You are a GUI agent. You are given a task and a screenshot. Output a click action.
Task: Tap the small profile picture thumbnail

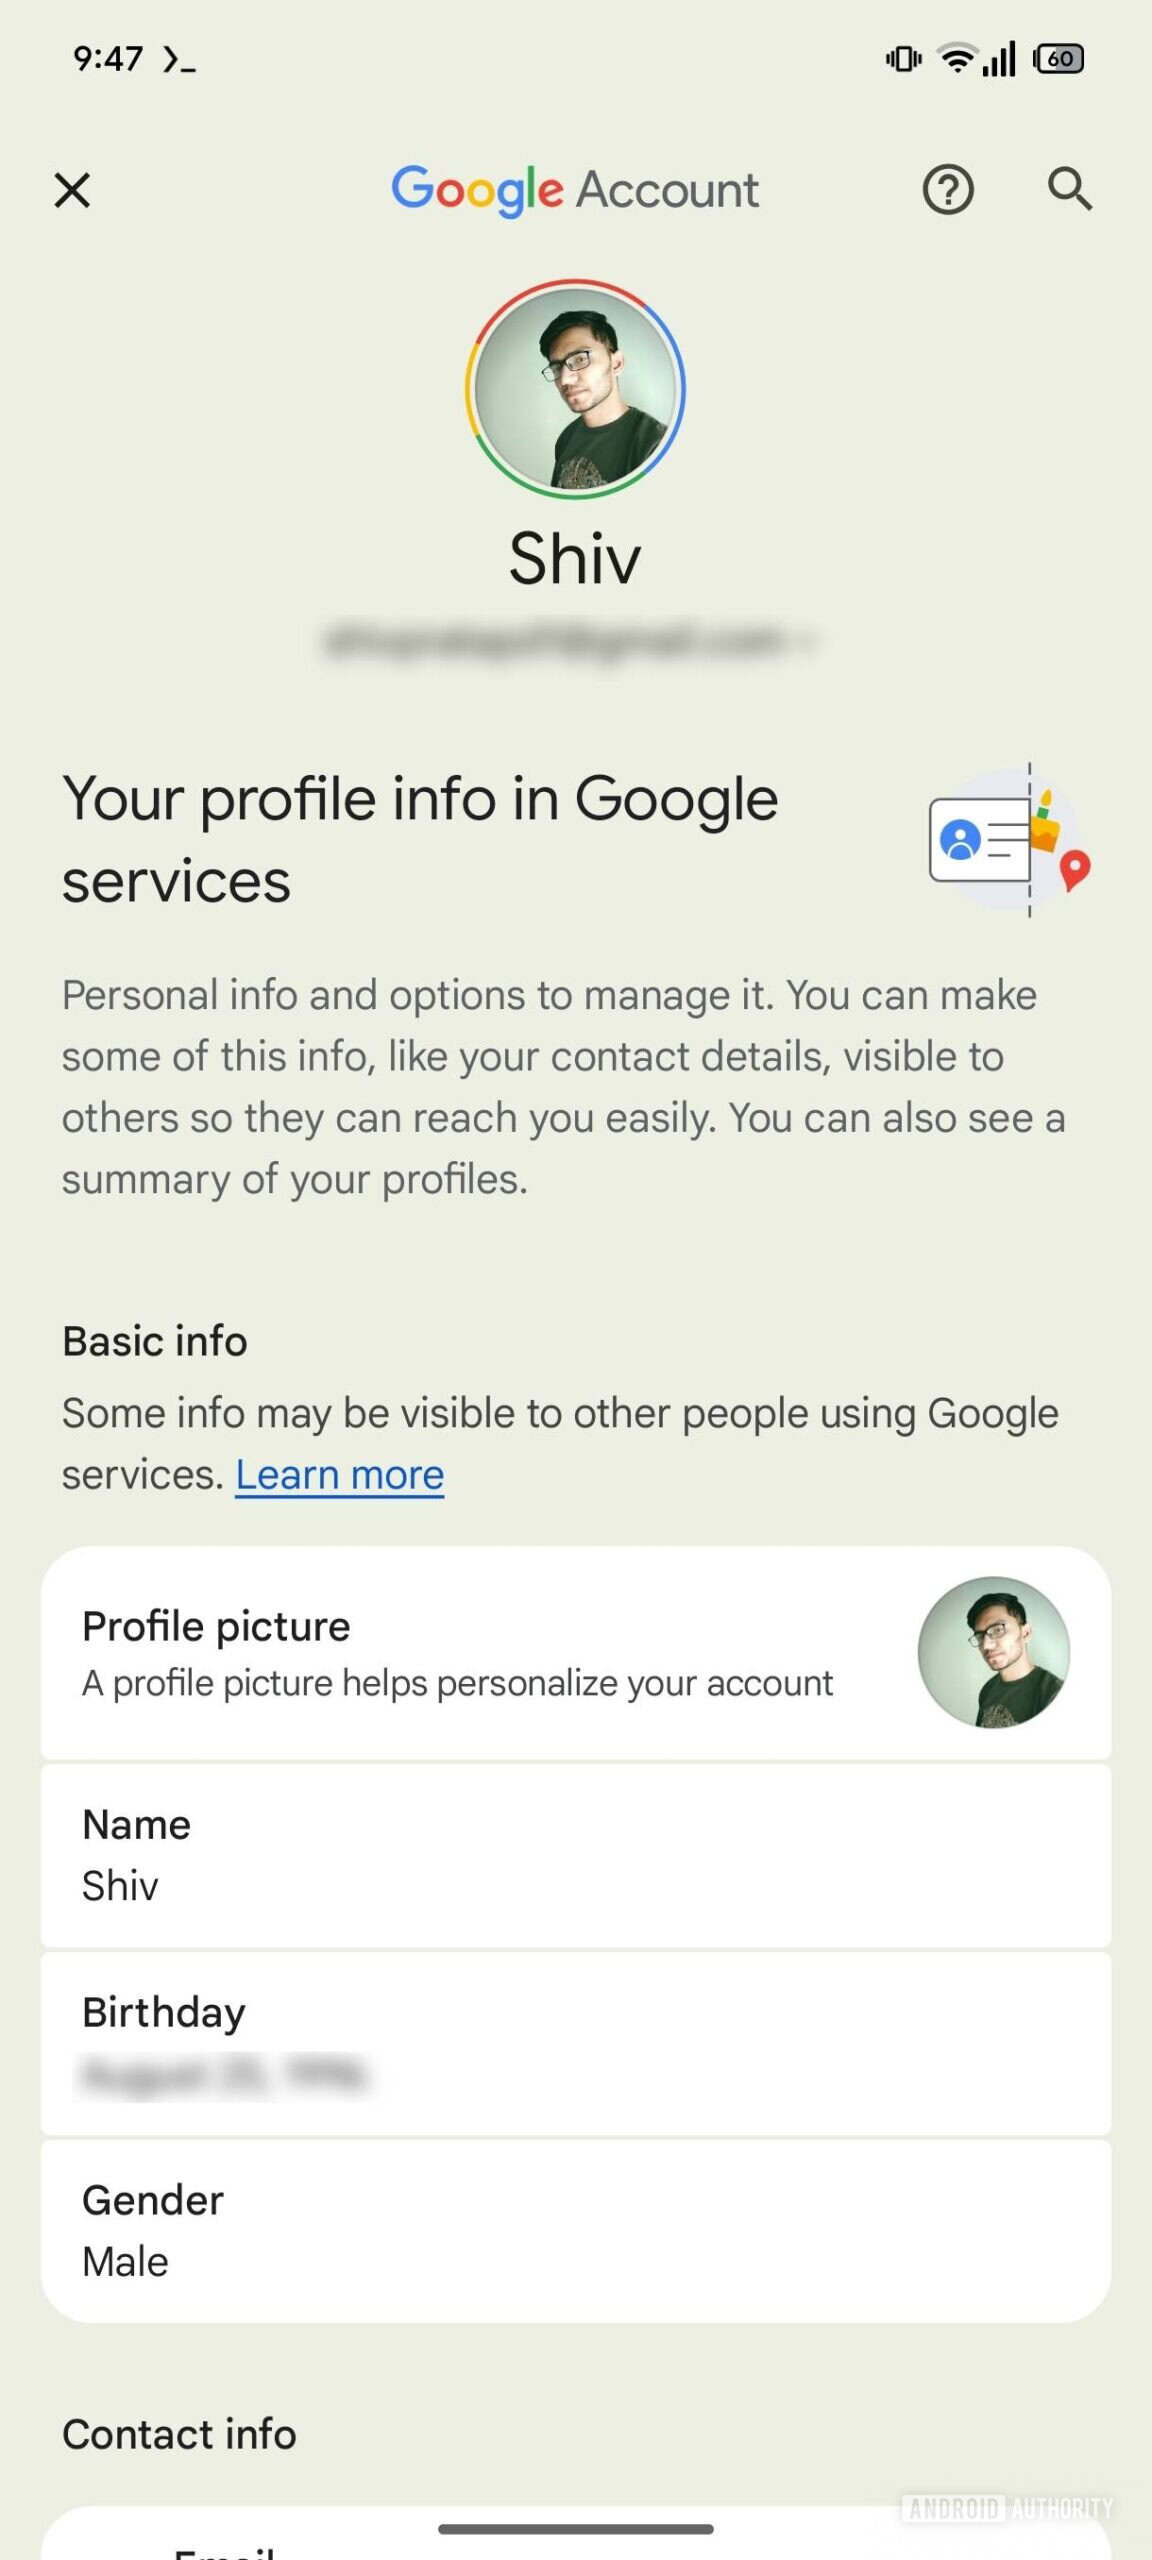pyautogui.click(x=993, y=1653)
